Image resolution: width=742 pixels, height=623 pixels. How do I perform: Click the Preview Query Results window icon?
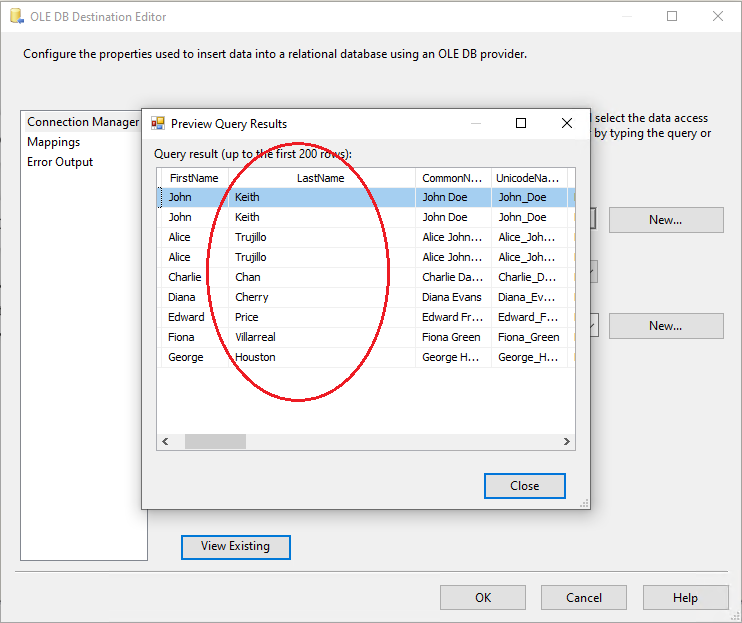[157, 124]
